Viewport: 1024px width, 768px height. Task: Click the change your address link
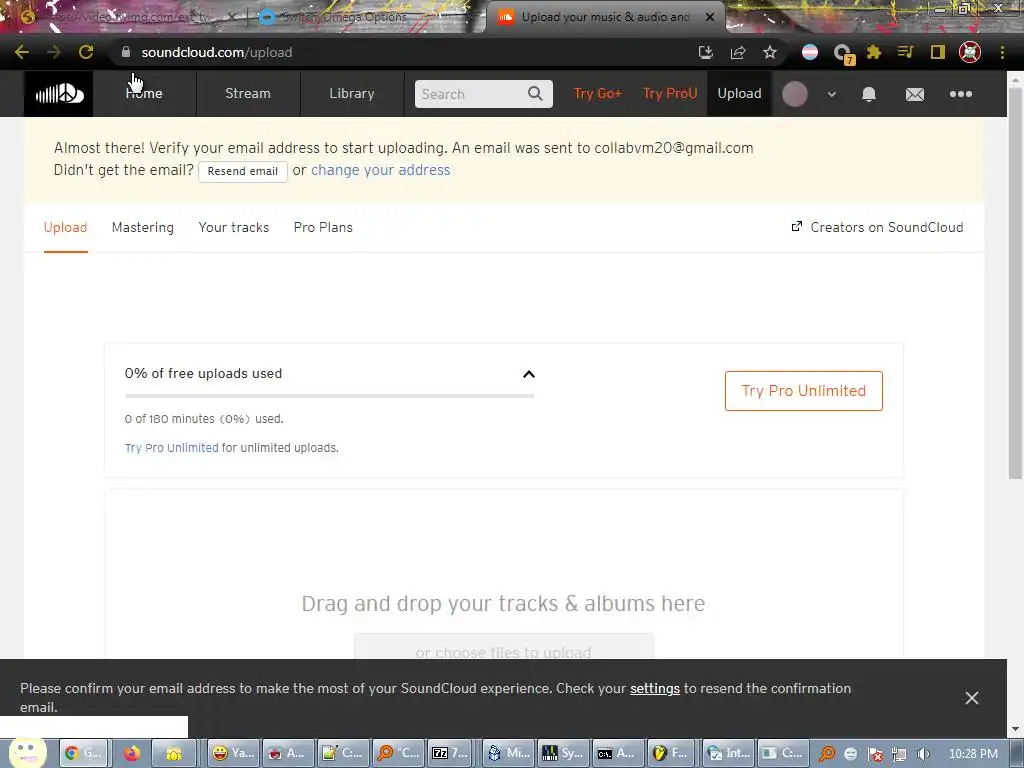pyautogui.click(x=381, y=170)
